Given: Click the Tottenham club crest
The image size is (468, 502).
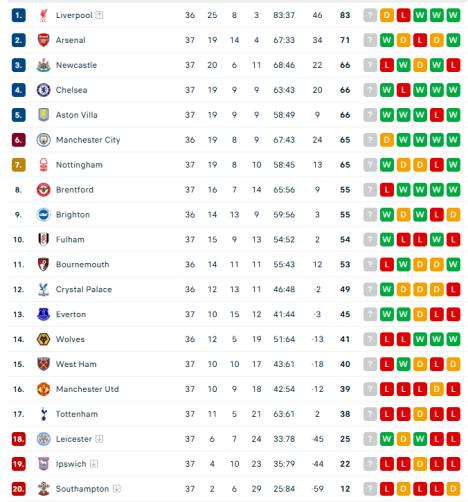Looking at the screenshot, I should (x=43, y=414).
